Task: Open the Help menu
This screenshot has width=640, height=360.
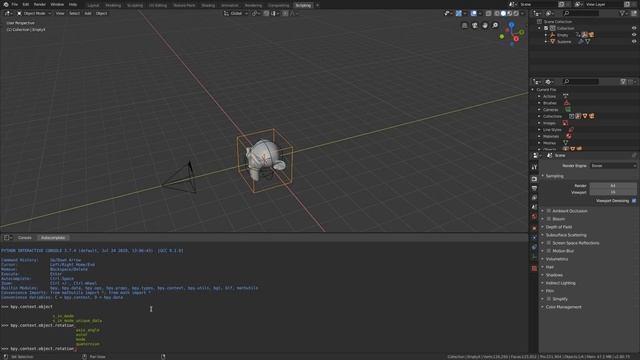Action: tap(73, 4)
